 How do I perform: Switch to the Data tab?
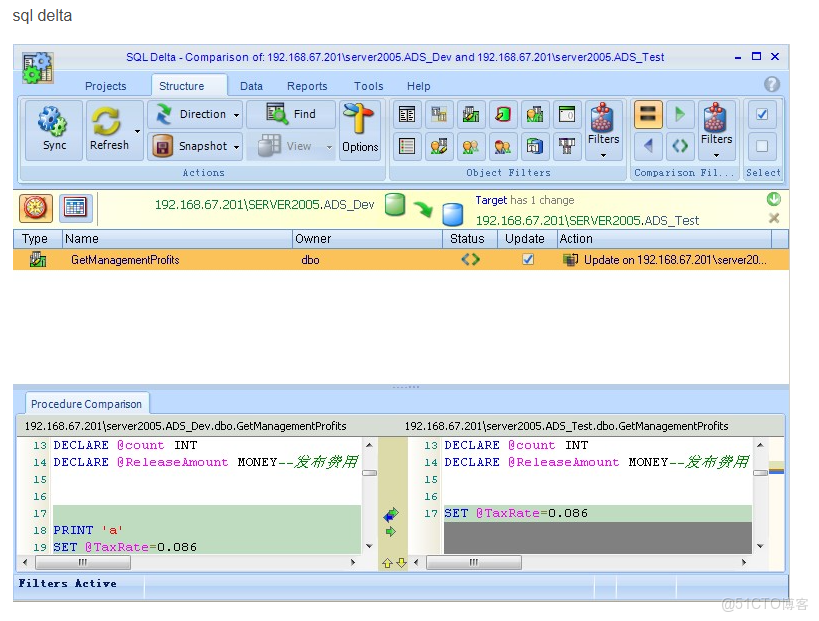click(251, 86)
